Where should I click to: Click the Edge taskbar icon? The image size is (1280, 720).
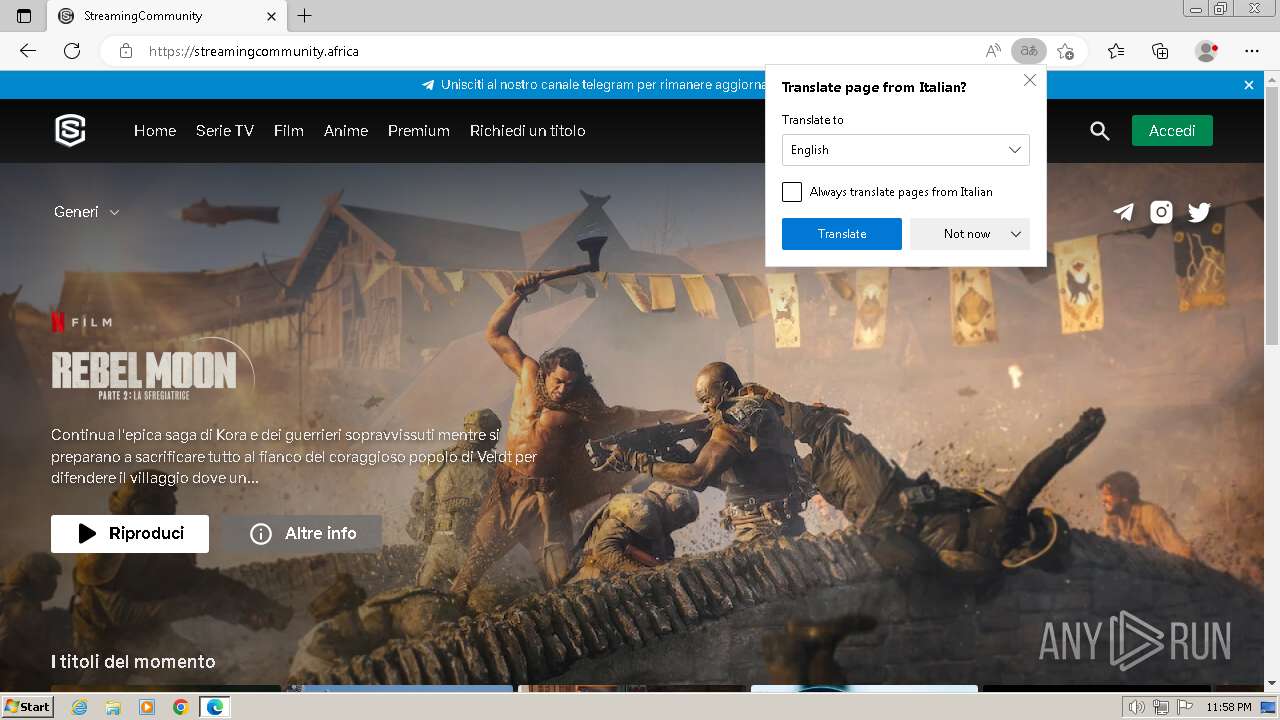tap(215, 707)
